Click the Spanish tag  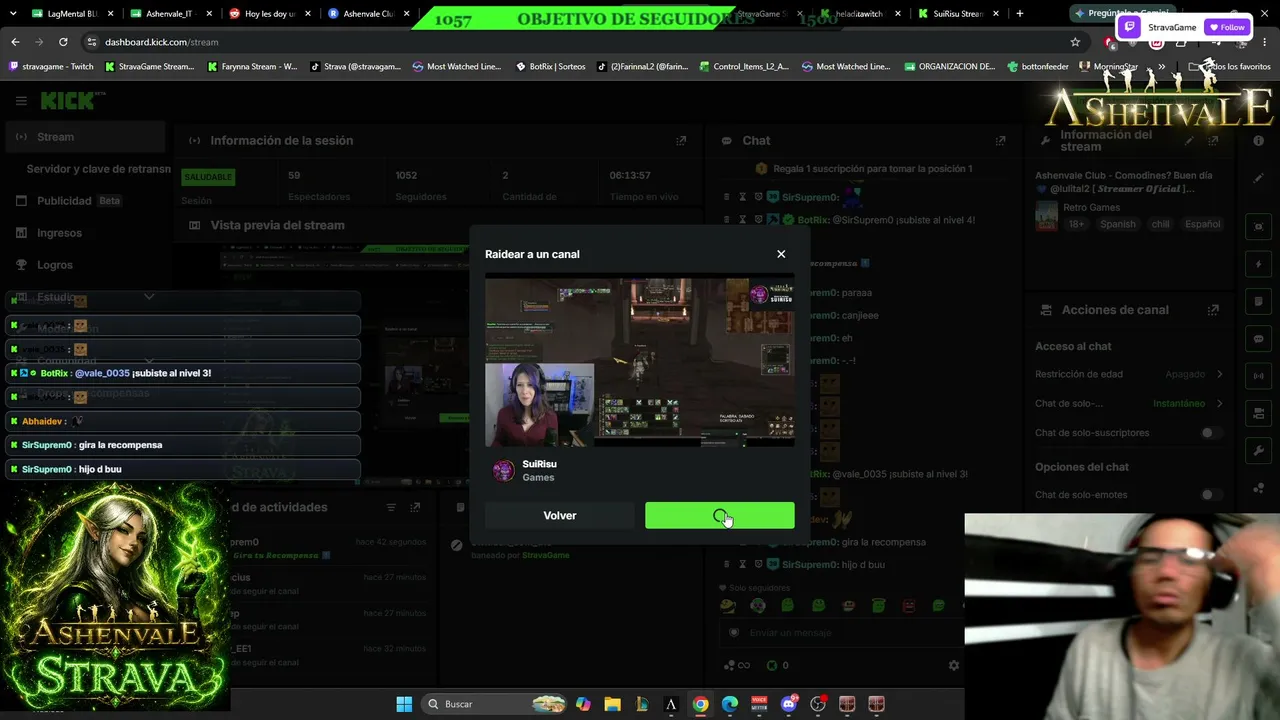pyautogui.click(x=1118, y=224)
